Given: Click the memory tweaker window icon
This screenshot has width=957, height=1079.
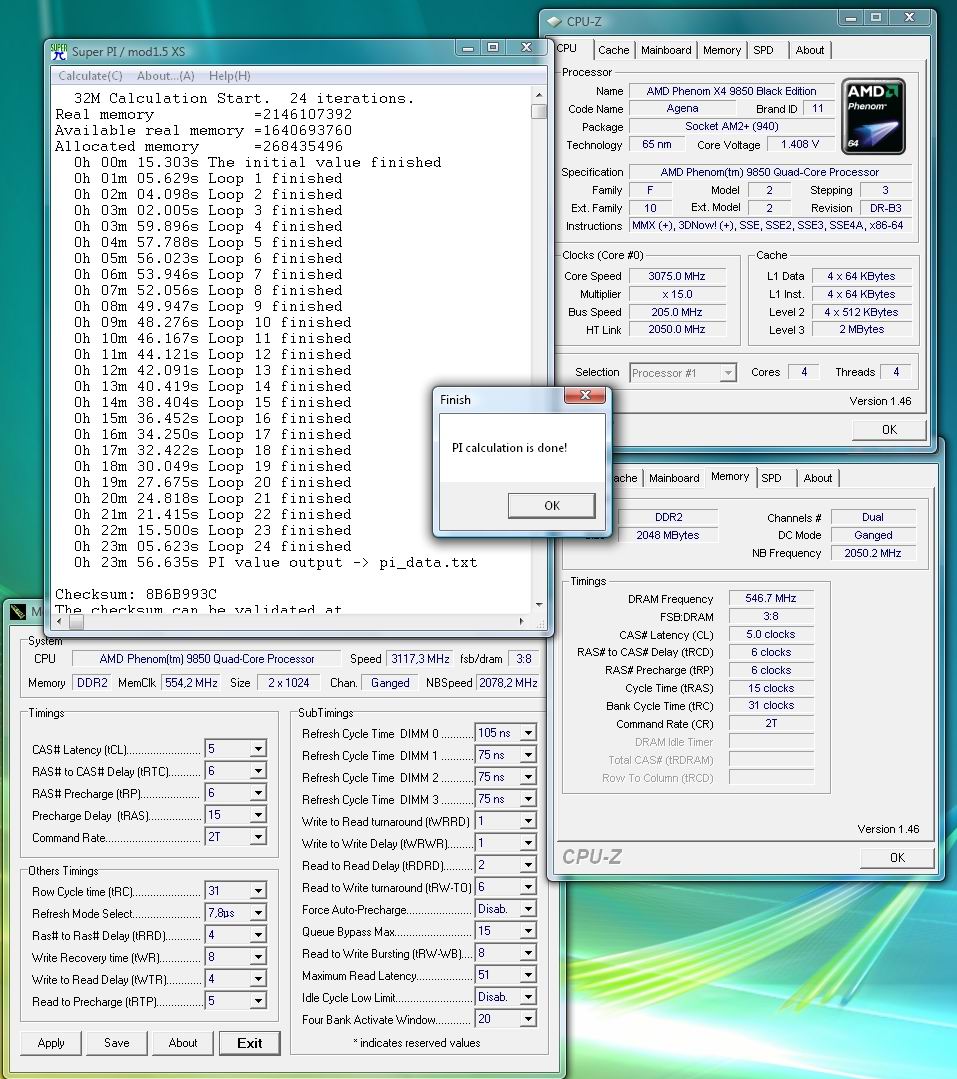Looking at the screenshot, I should (x=18, y=610).
